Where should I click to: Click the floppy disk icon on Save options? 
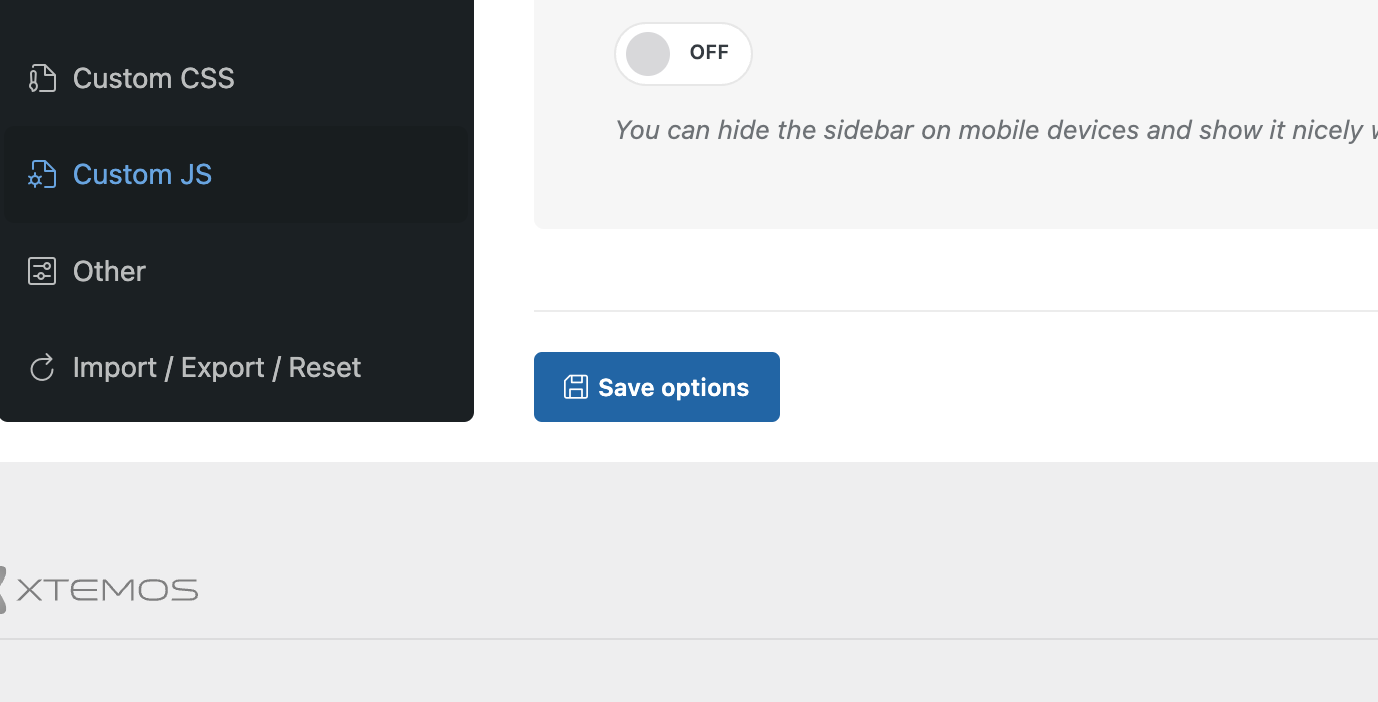pyautogui.click(x=576, y=387)
